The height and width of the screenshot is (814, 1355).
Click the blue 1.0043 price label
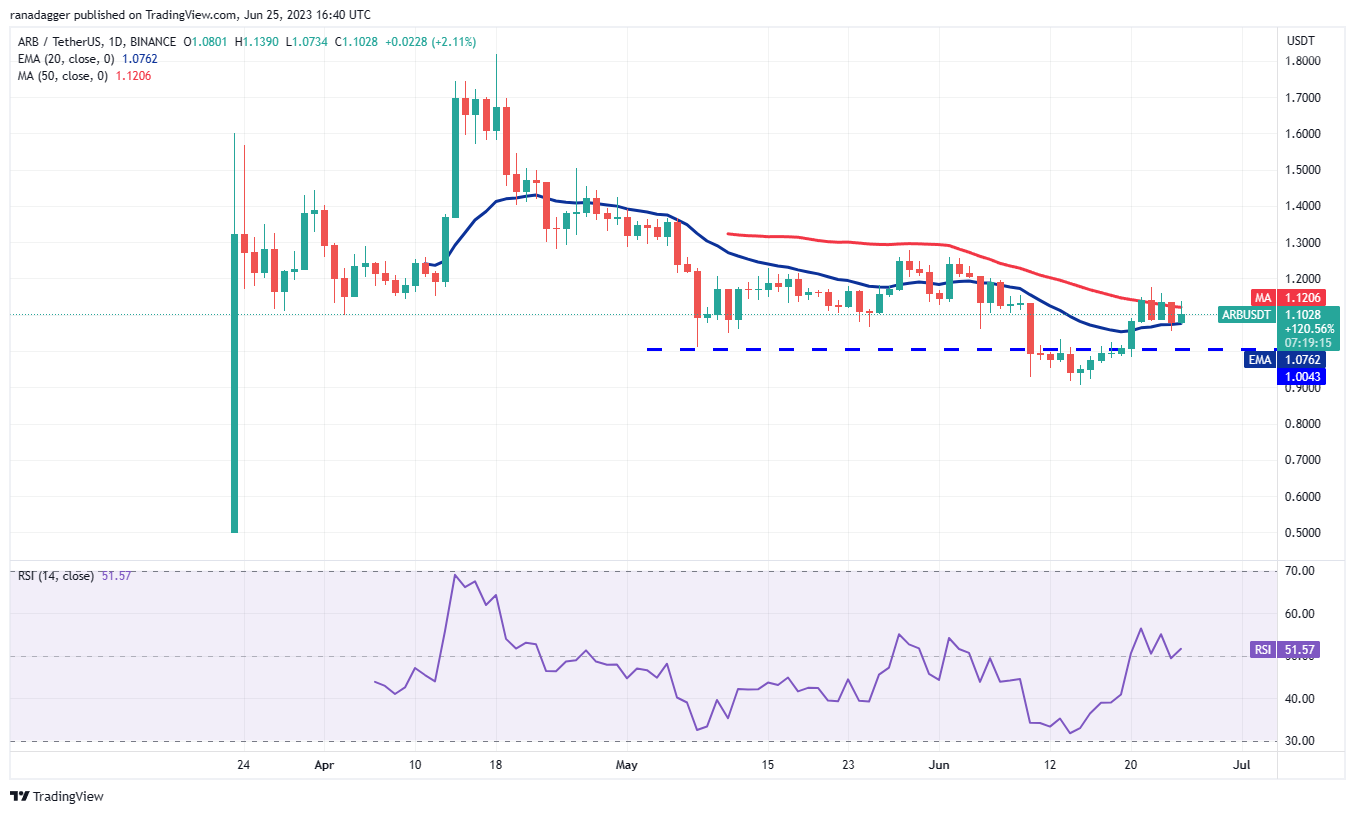coord(1298,376)
